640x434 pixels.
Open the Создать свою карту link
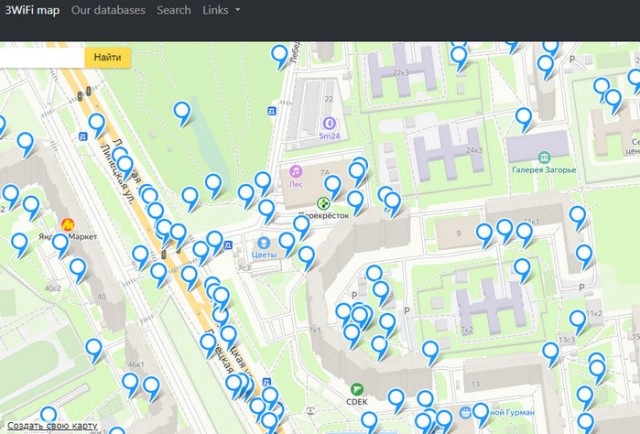(52, 426)
